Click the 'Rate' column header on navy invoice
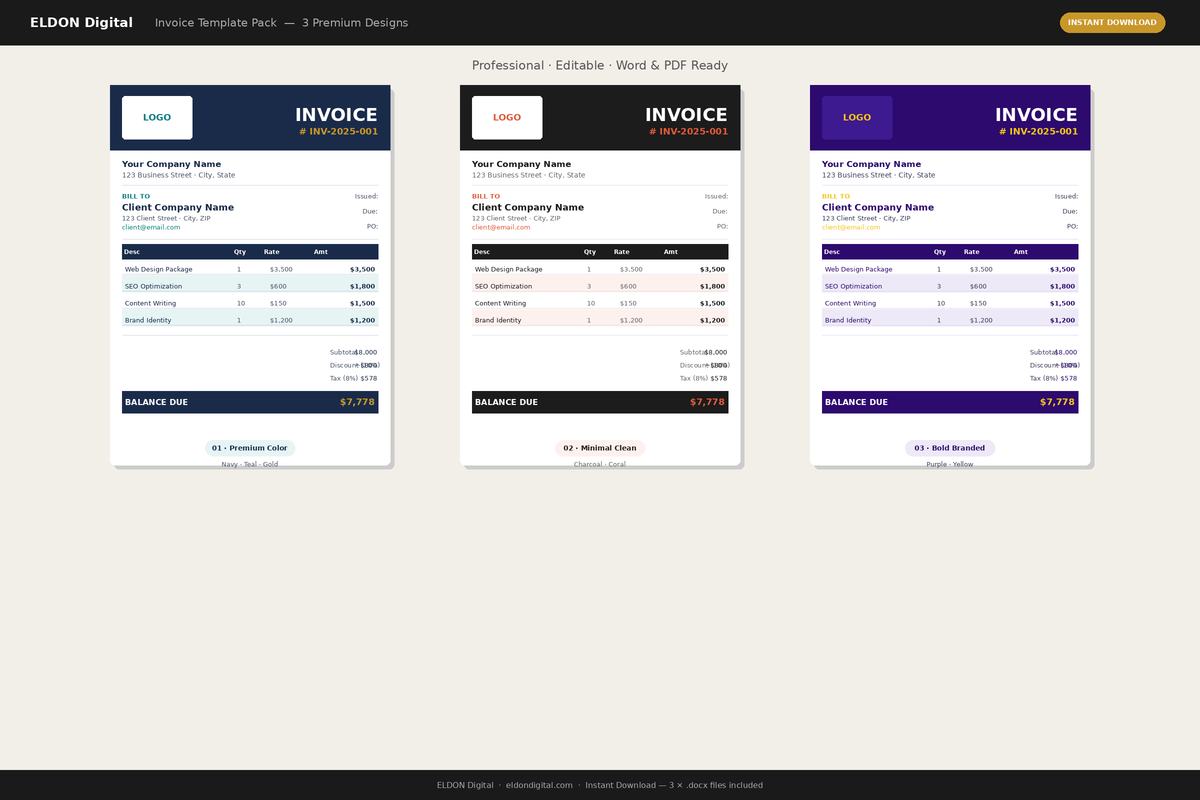The width and height of the screenshot is (1200, 800). (272, 252)
